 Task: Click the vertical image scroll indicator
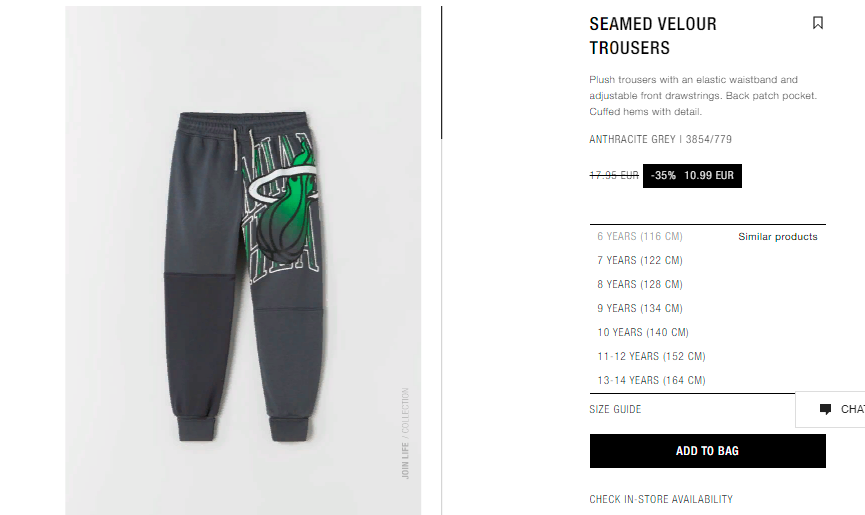(441, 72)
